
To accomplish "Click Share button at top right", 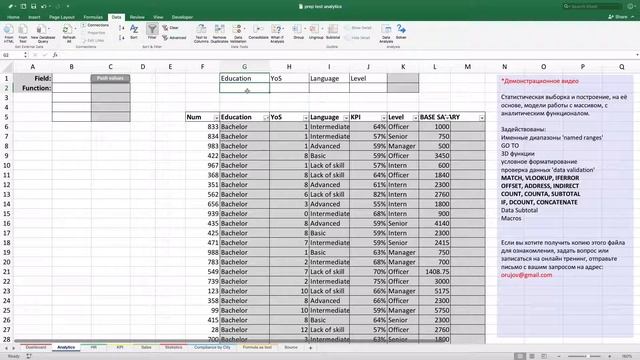I will point(618,17).
